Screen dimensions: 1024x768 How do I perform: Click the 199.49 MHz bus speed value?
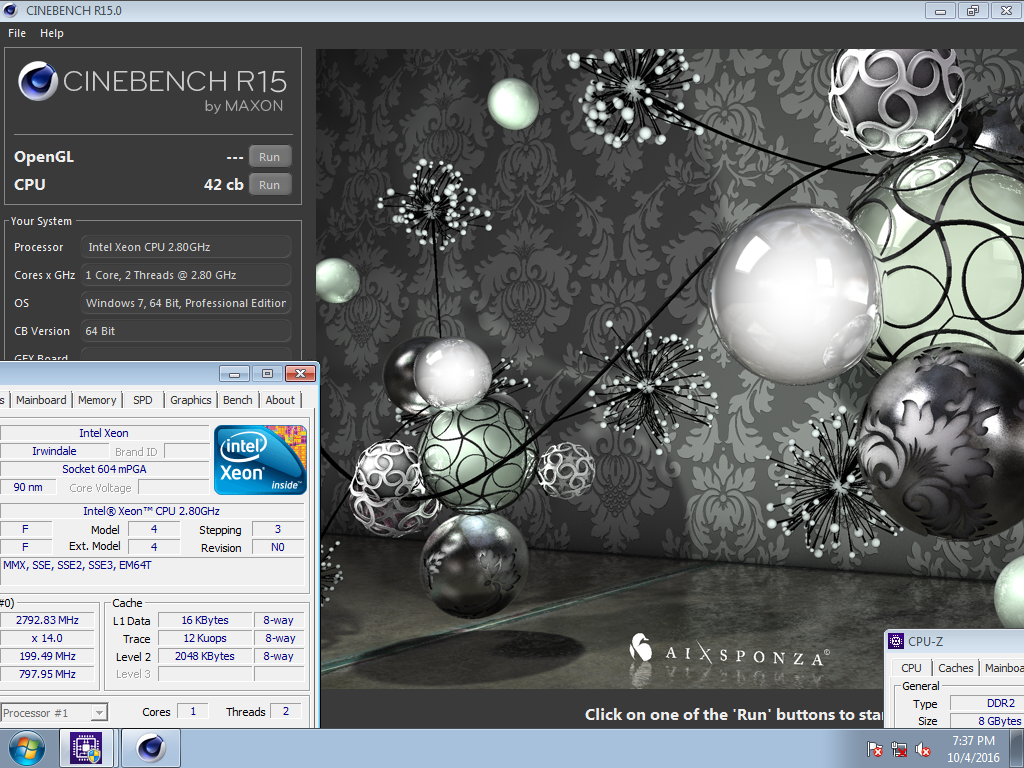(x=48, y=656)
